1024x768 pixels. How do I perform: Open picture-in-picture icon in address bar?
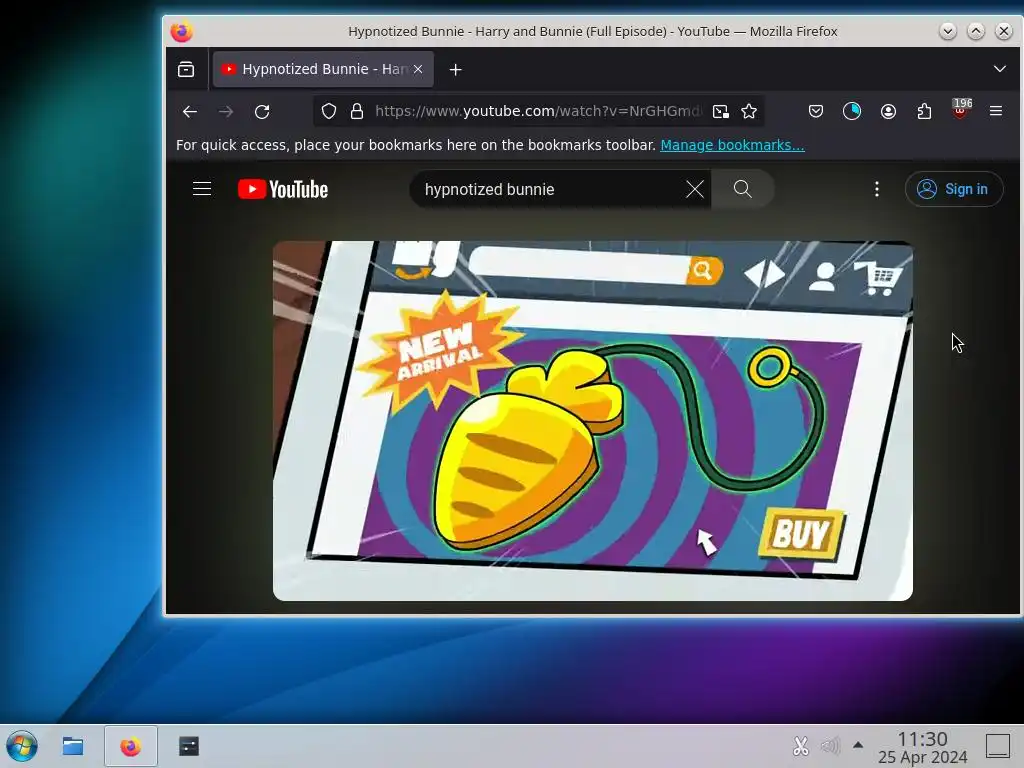point(720,112)
